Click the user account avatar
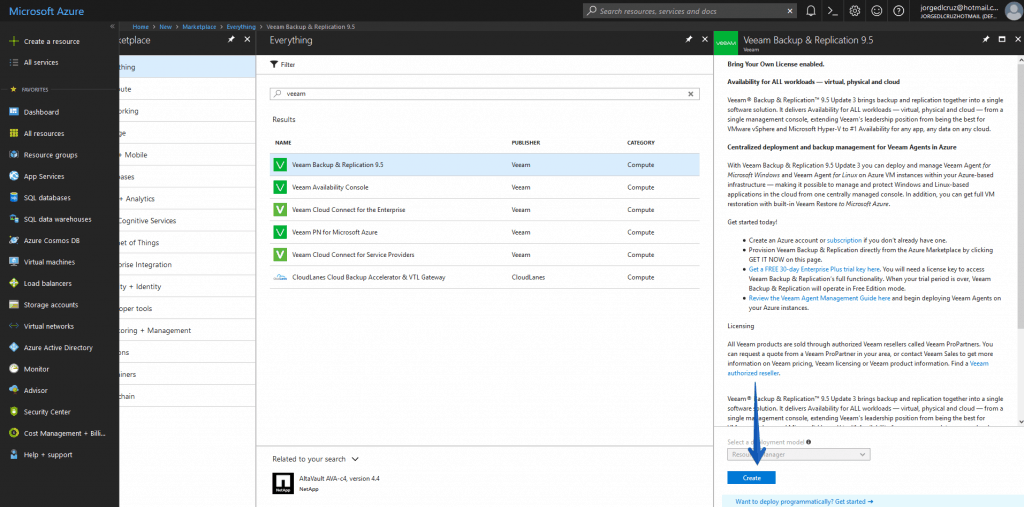The width and height of the screenshot is (1024, 507). (1013, 10)
